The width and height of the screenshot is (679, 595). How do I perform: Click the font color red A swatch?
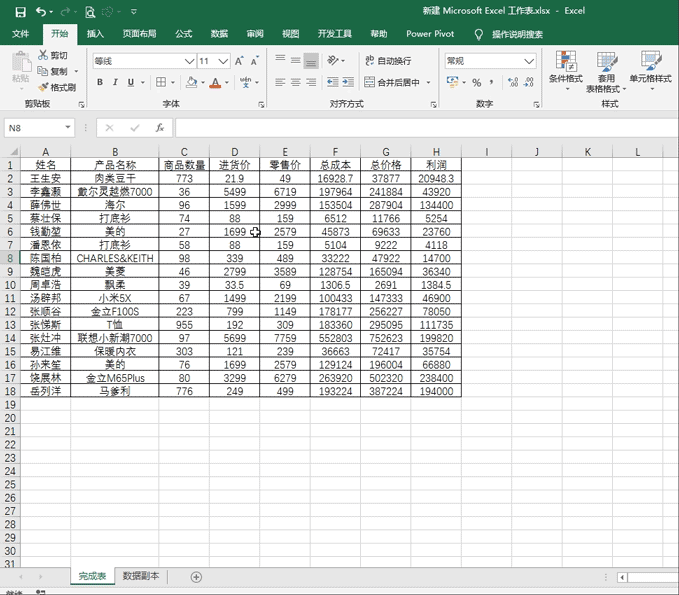tap(215, 82)
